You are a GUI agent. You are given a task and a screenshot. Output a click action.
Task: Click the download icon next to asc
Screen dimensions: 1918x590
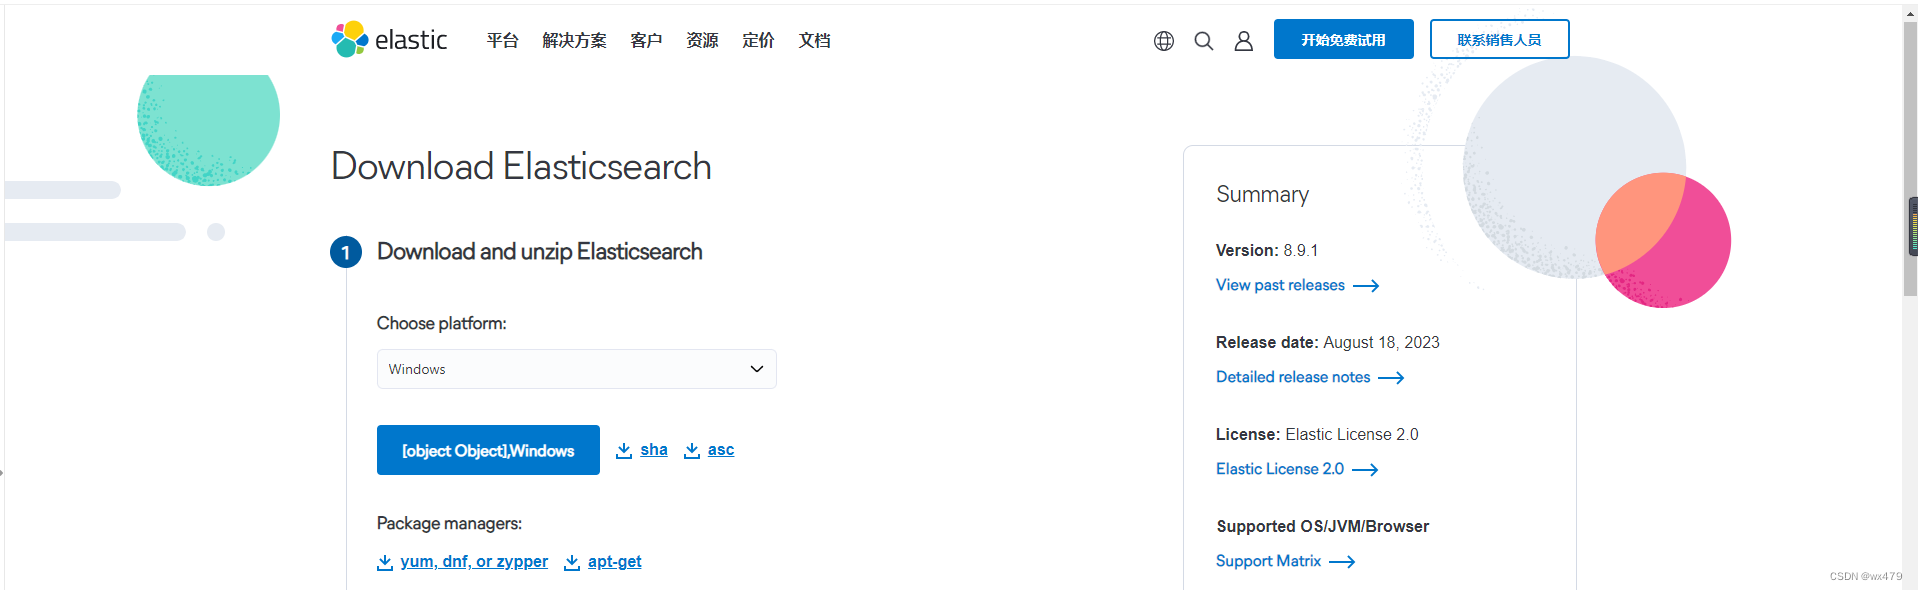coord(690,450)
